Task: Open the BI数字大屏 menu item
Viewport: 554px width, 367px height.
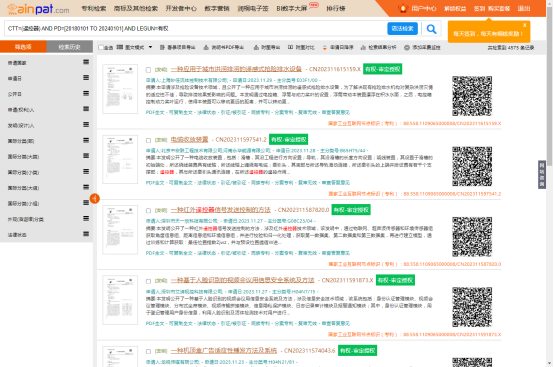Action: point(292,8)
